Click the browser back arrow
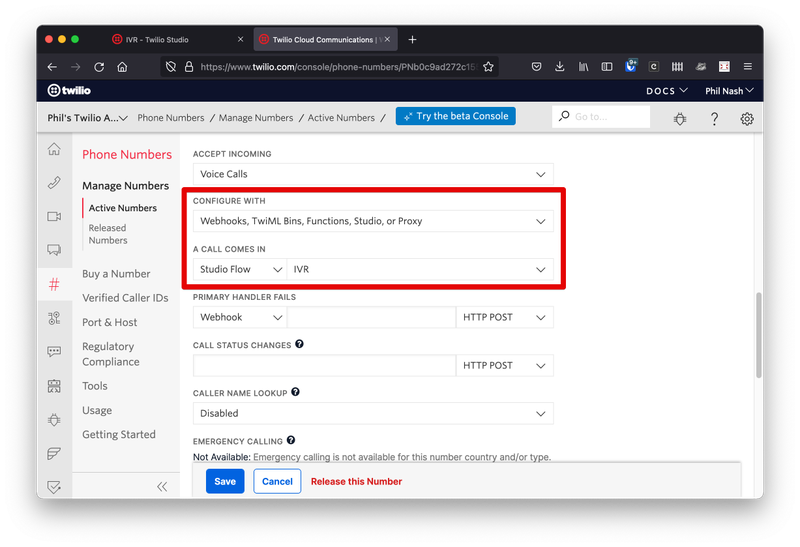 pyautogui.click(x=52, y=67)
